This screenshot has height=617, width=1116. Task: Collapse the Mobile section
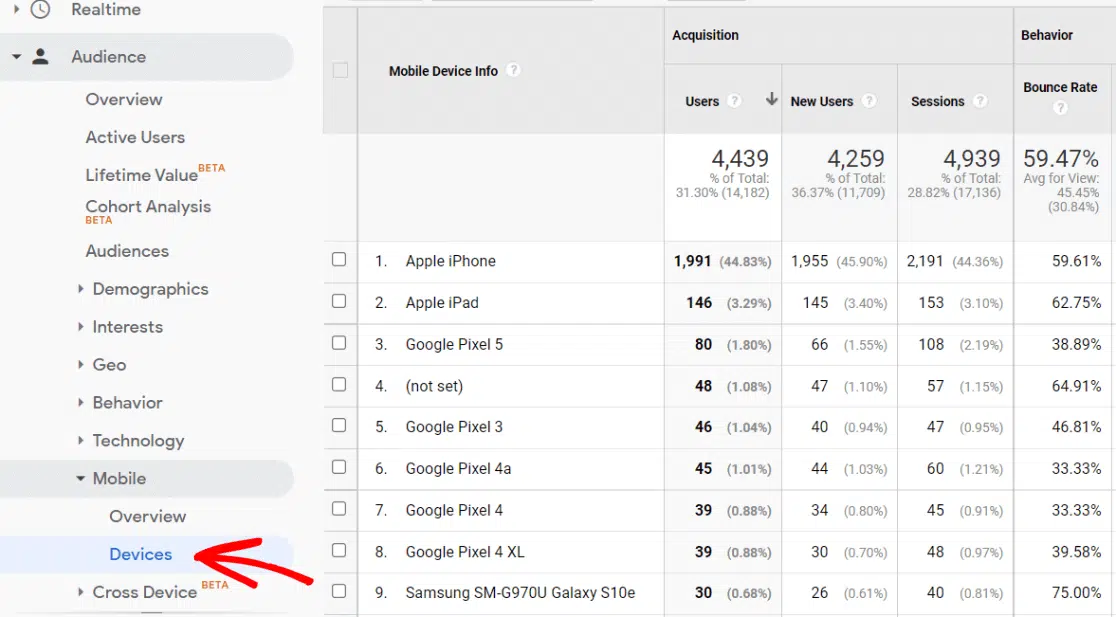pos(81,479)
